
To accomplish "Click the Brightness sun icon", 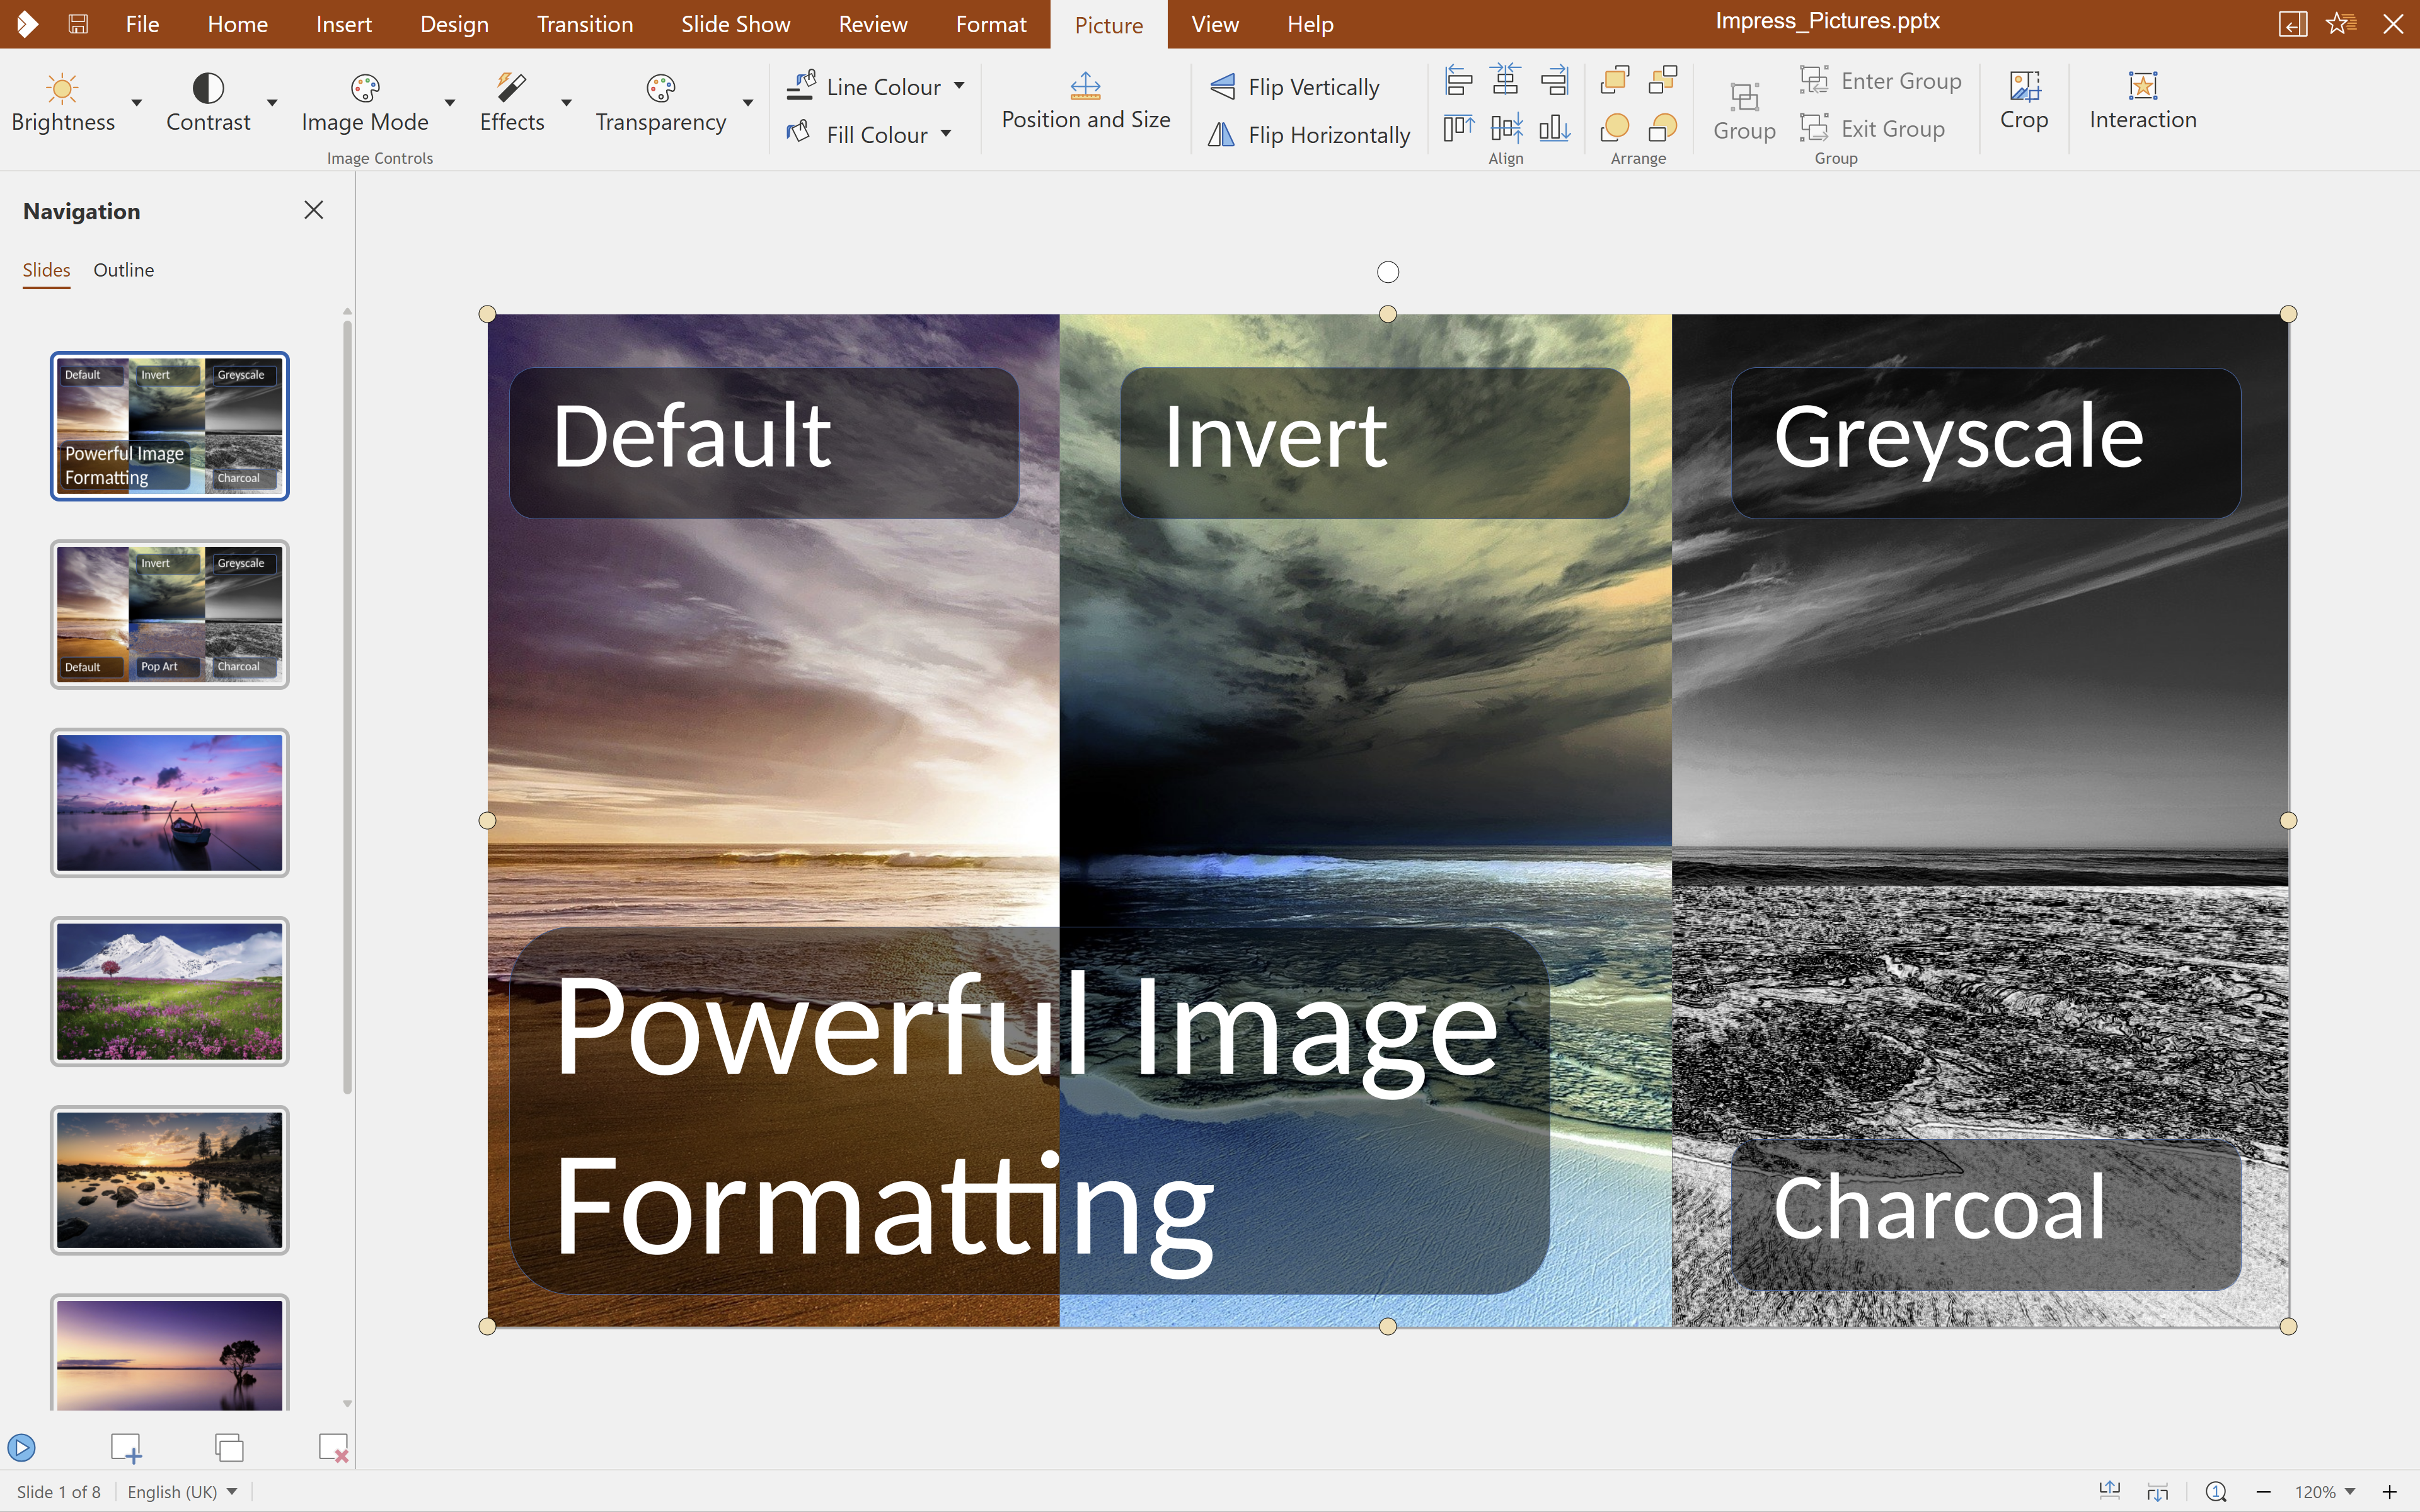I will [62, 88].
